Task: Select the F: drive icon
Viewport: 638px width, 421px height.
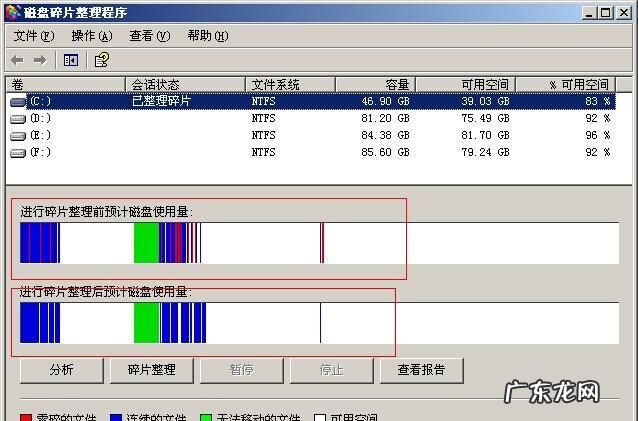Action: click(18, 153)
